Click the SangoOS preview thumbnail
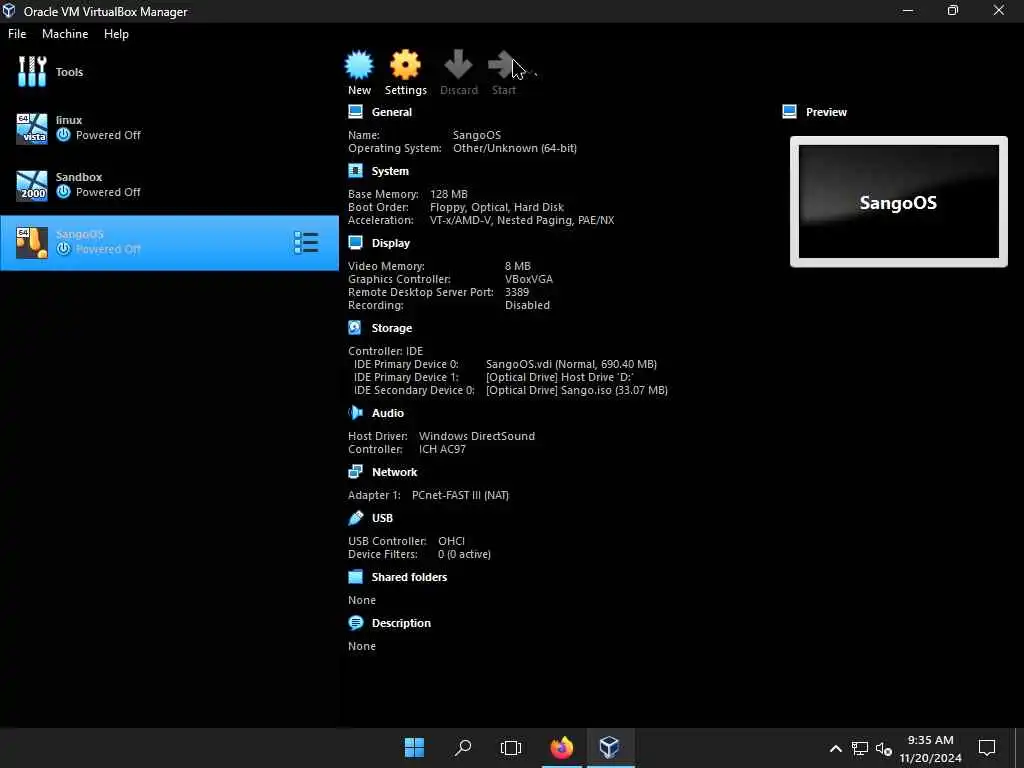Screen dimensions: 1024x768 [x=899, y=202]
